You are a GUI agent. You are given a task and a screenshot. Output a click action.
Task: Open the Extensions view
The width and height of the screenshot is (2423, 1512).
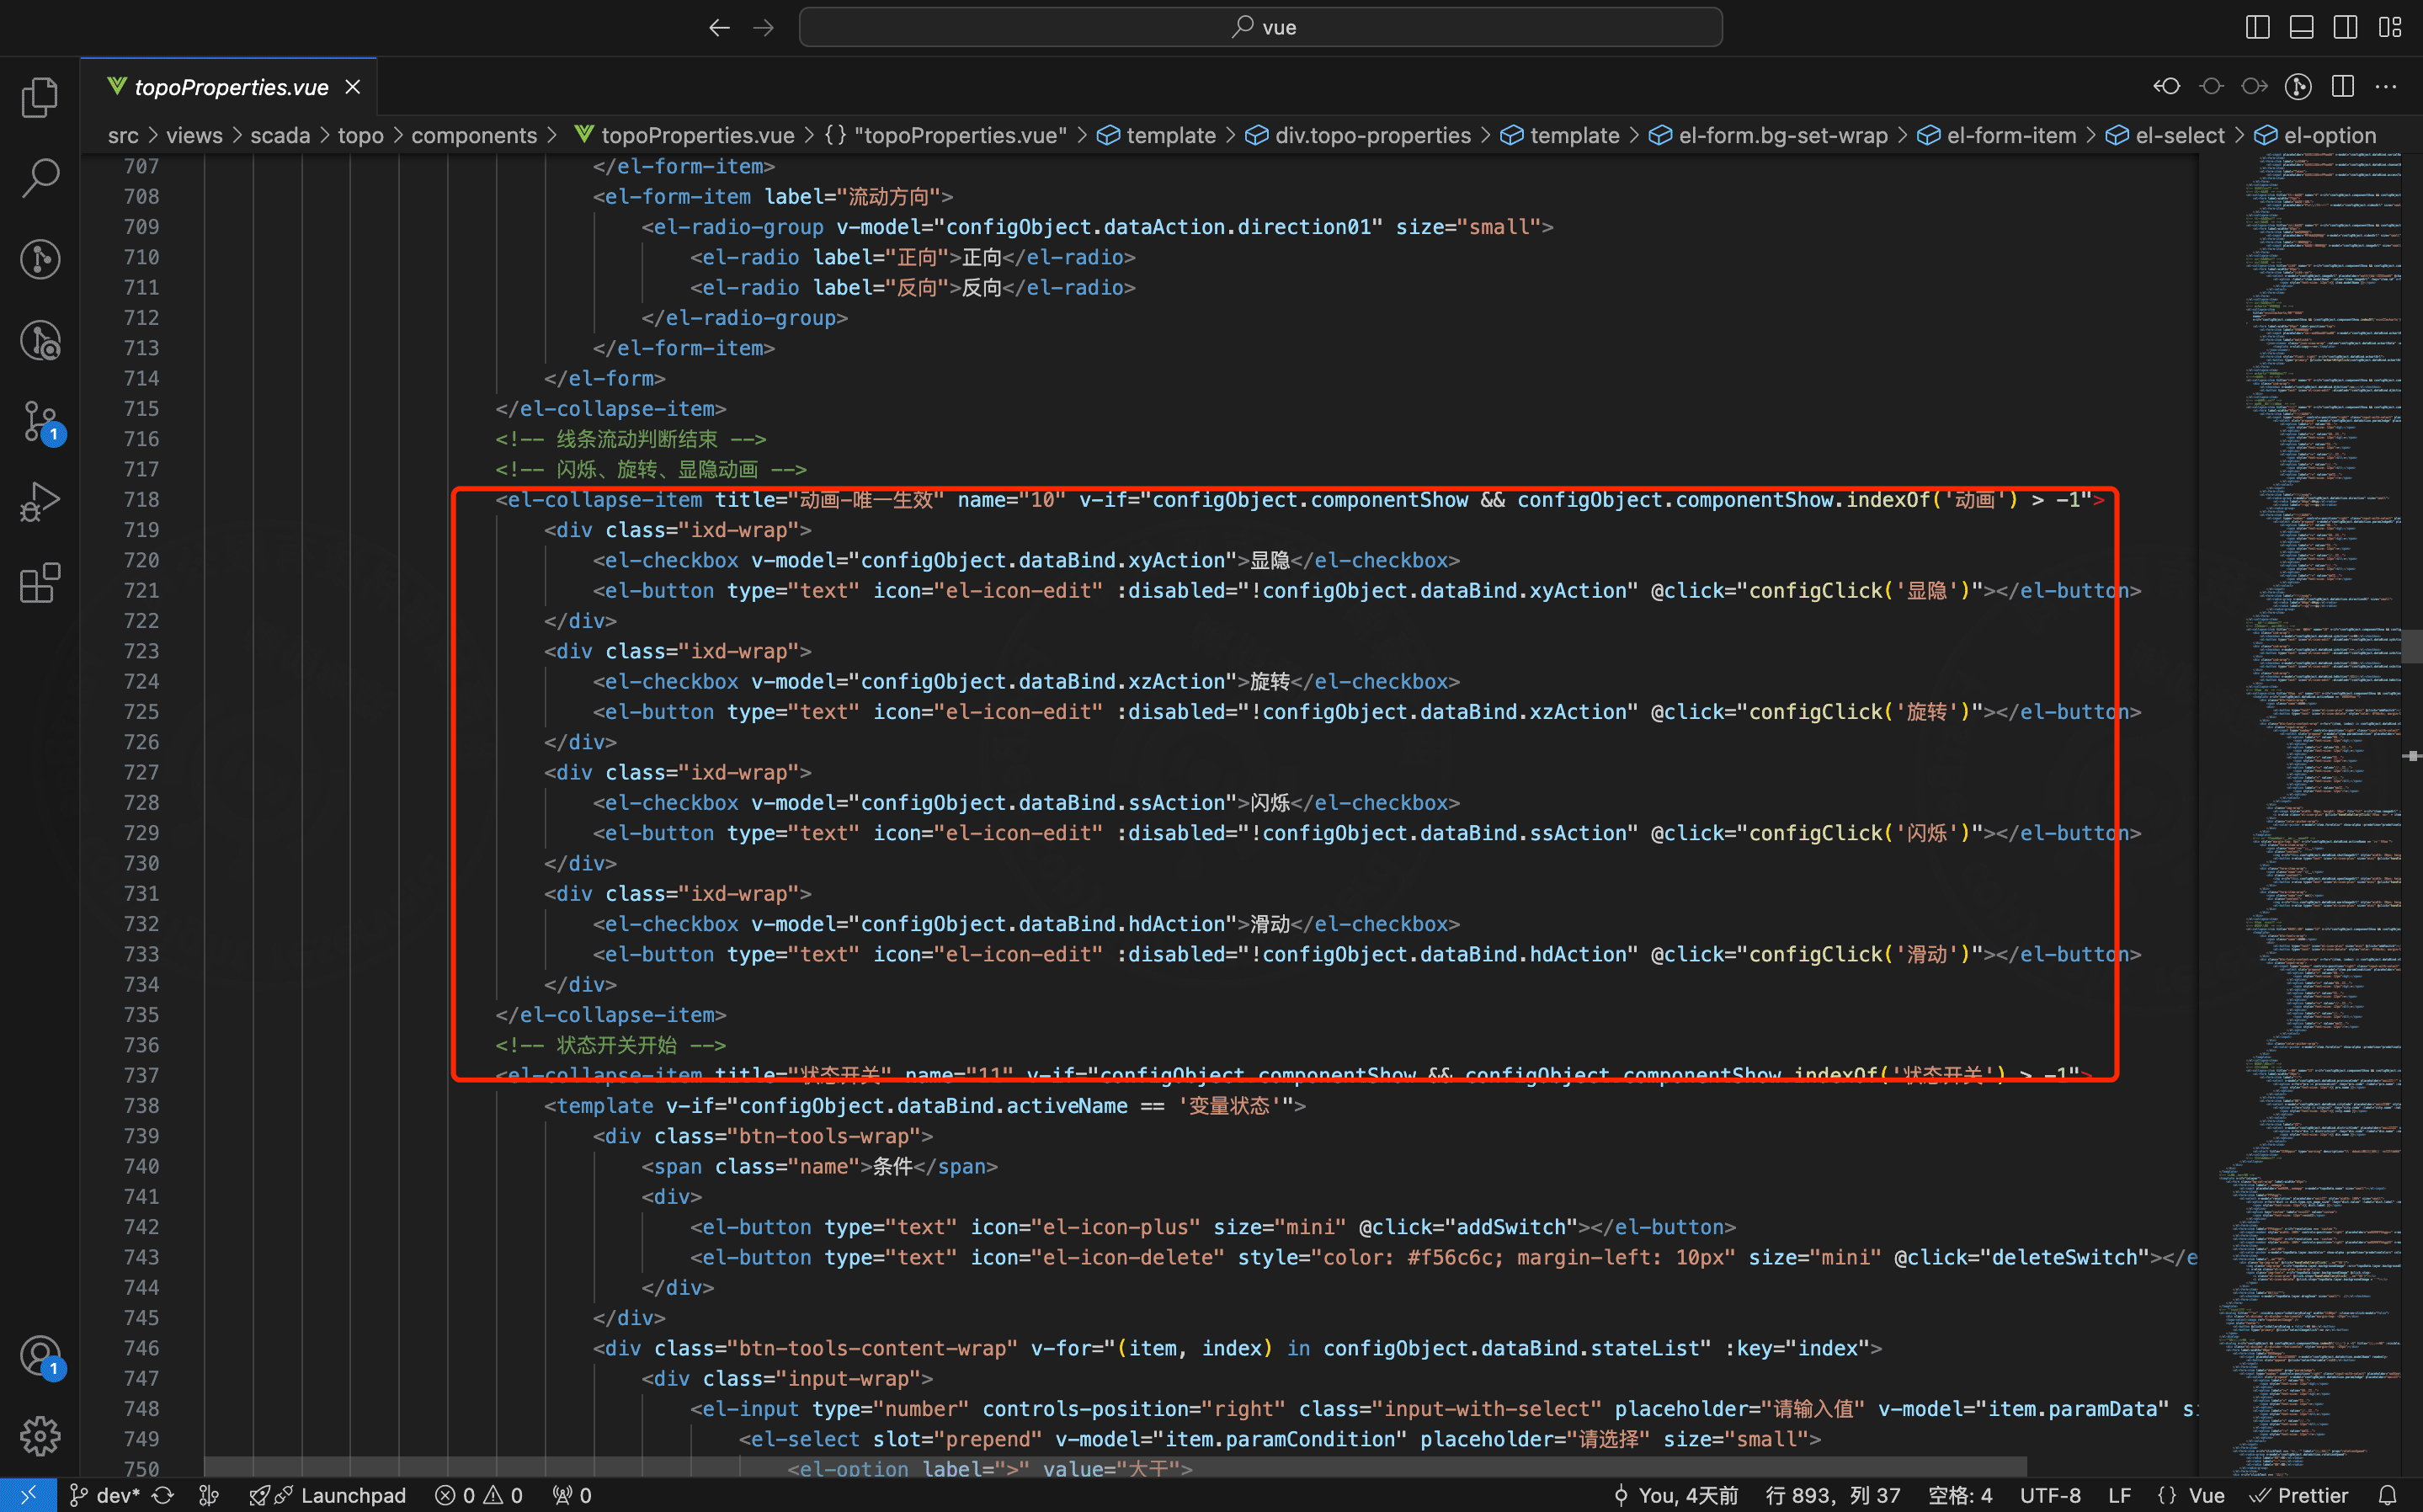[40, 583]
